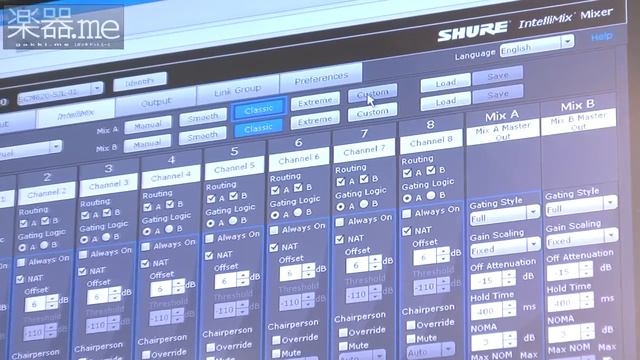
Task: Enable Chairperson Override for Channel 8
Action: click(411, 325)
